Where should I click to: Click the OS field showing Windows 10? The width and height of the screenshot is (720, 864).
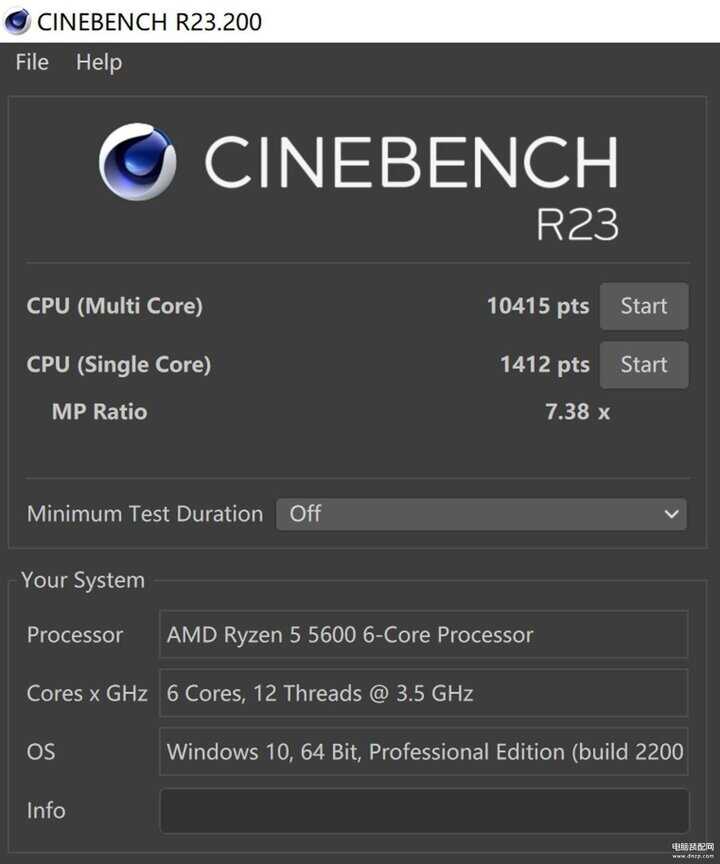click(x=424, y=751)
